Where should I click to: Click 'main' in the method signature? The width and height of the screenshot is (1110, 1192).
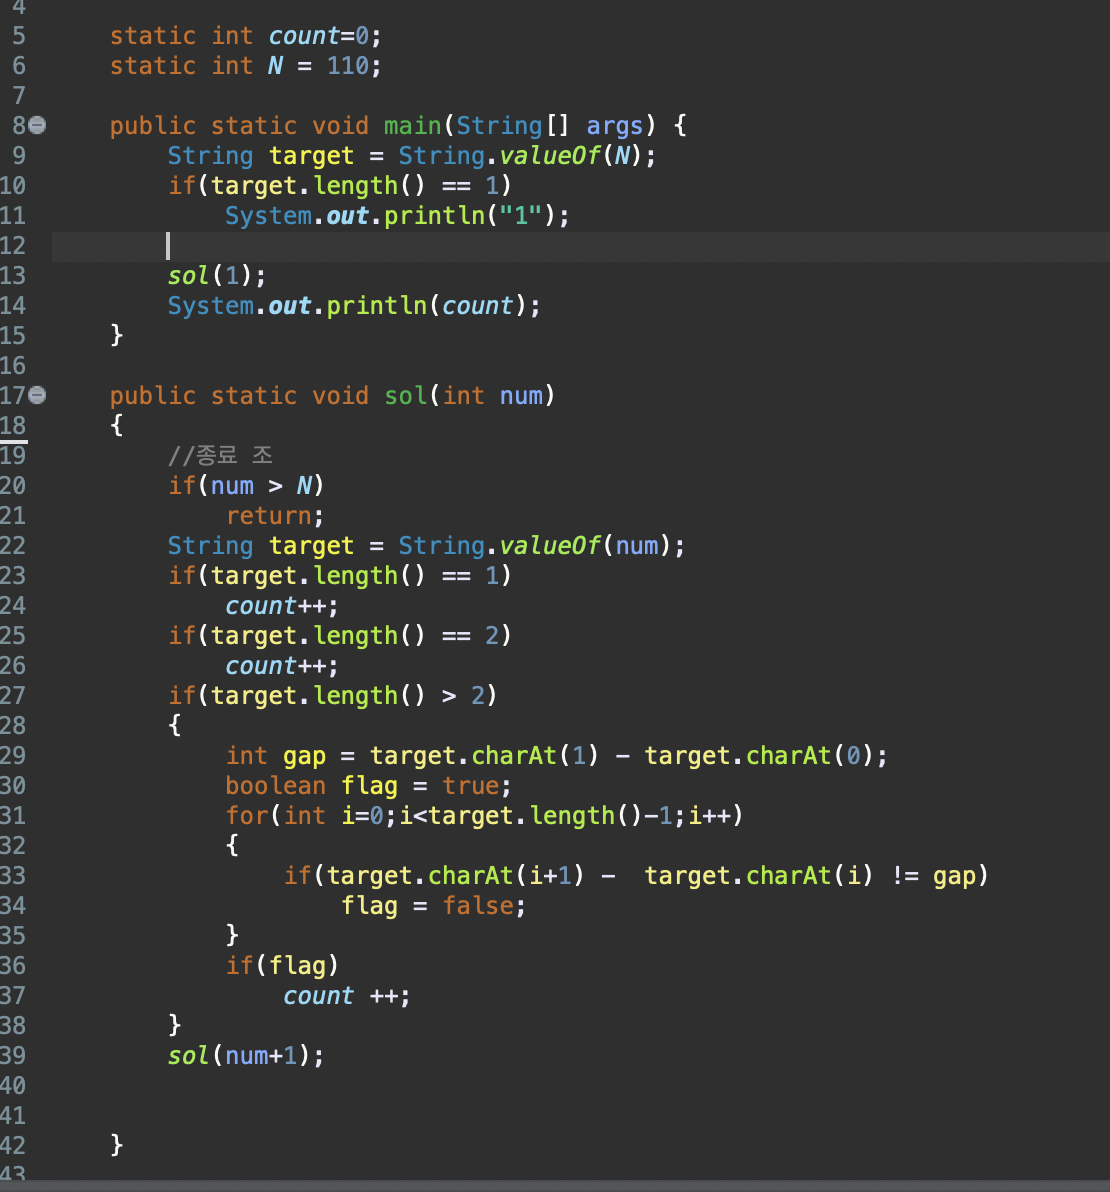click(x=413, y=125)
